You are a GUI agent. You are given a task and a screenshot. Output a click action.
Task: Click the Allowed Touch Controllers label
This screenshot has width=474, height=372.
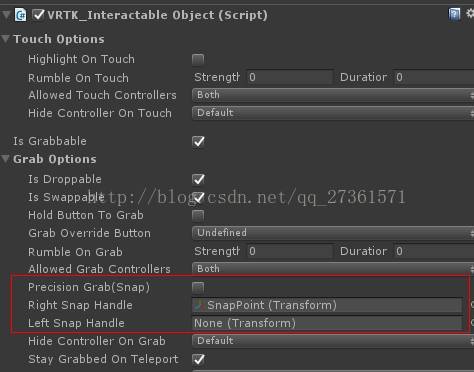[102, 95]
